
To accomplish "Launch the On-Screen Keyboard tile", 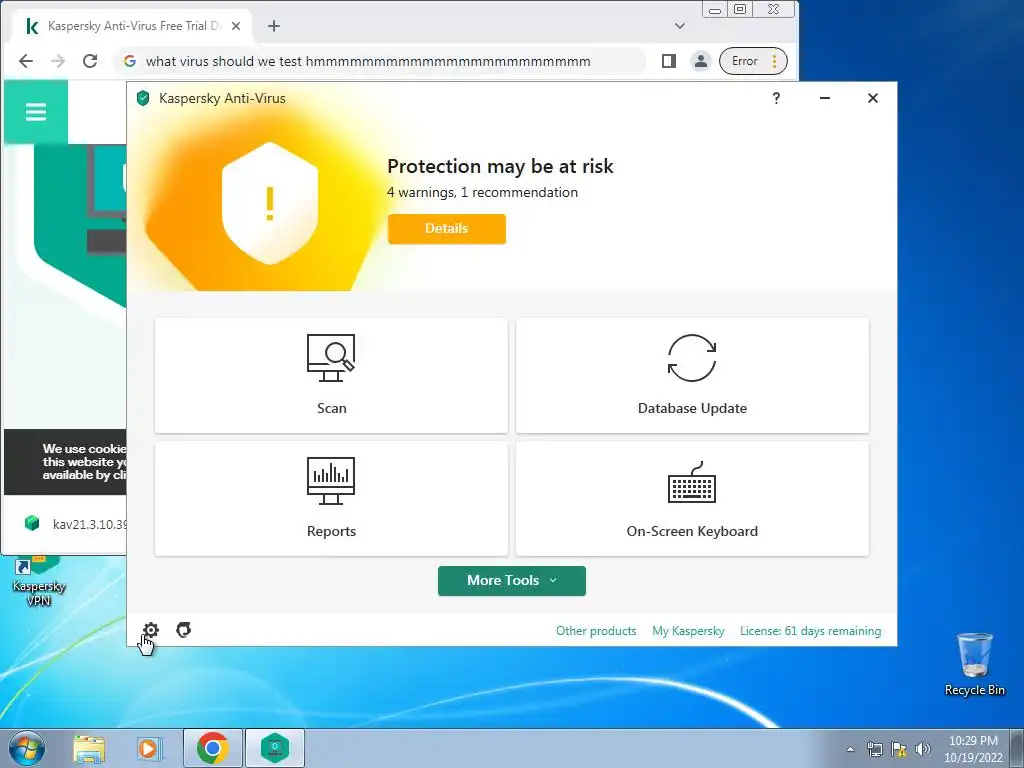I will click(692, 498).
